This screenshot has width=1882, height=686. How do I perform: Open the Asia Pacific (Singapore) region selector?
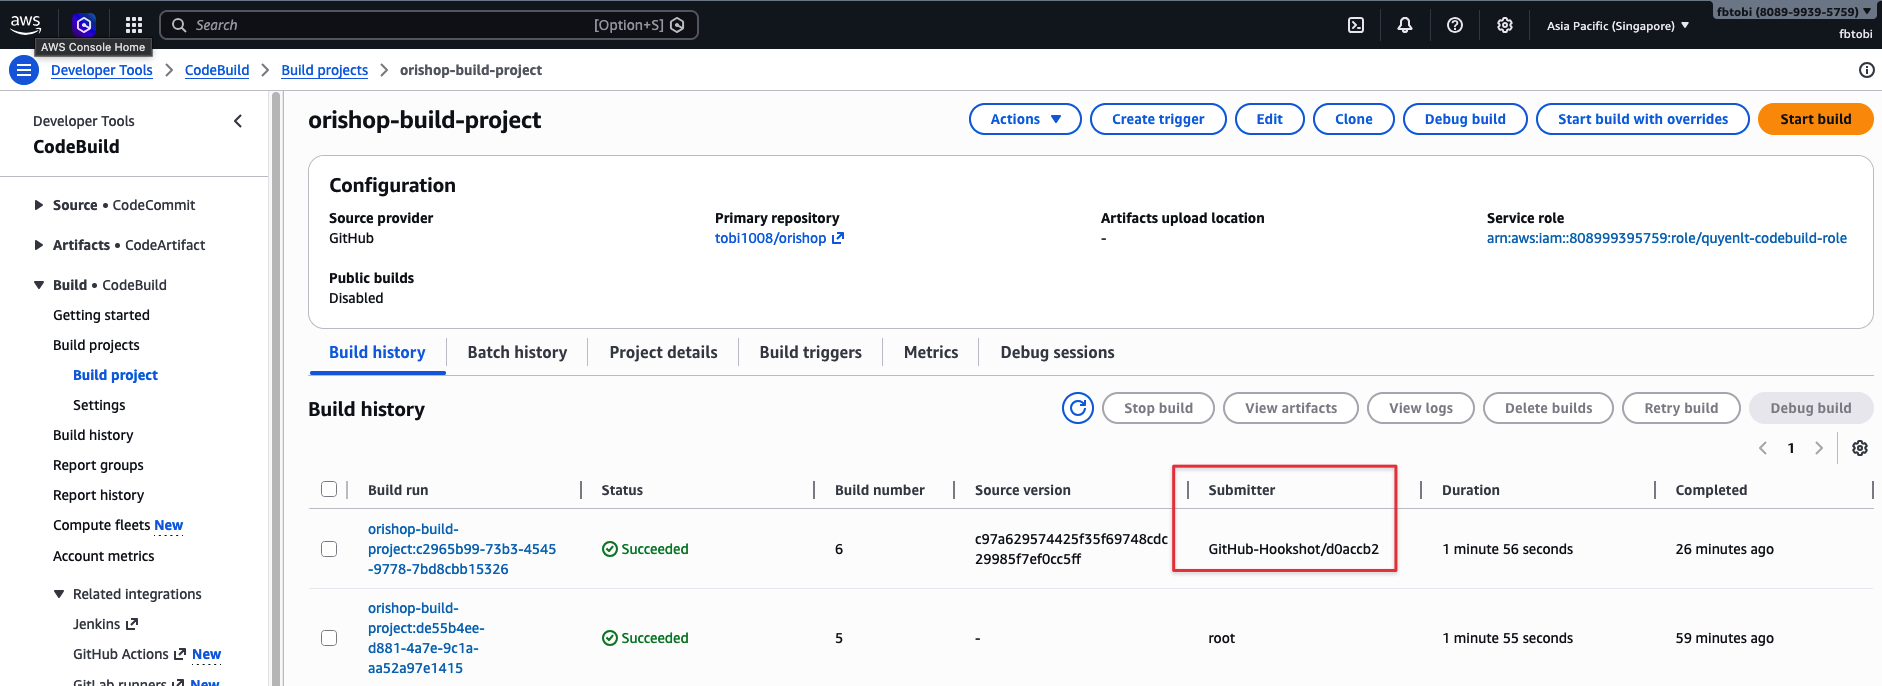[x=1617, y=26]
